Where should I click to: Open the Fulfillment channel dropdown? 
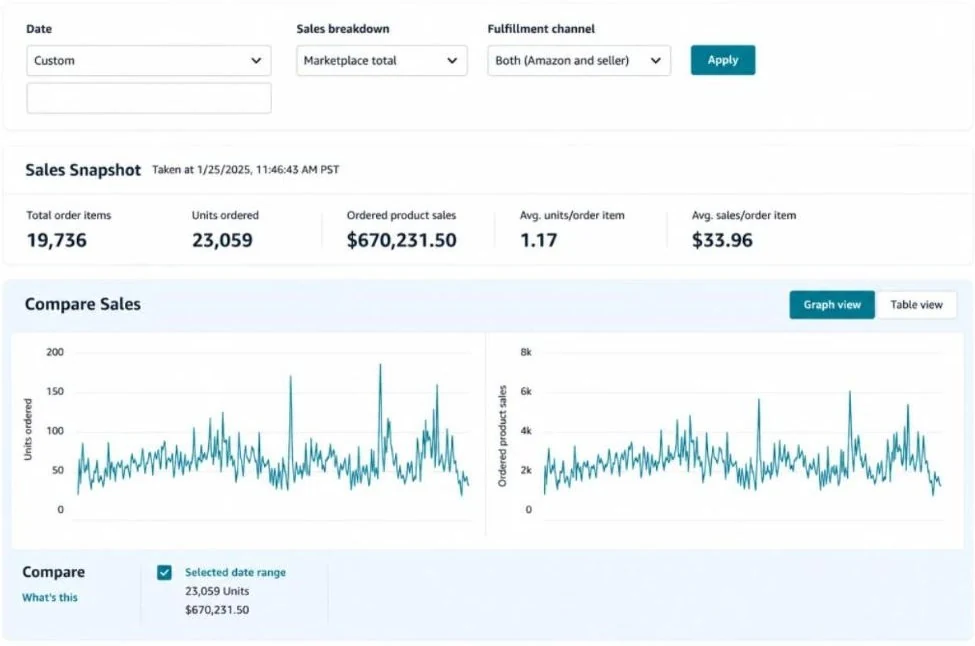(x=579, y=60)
